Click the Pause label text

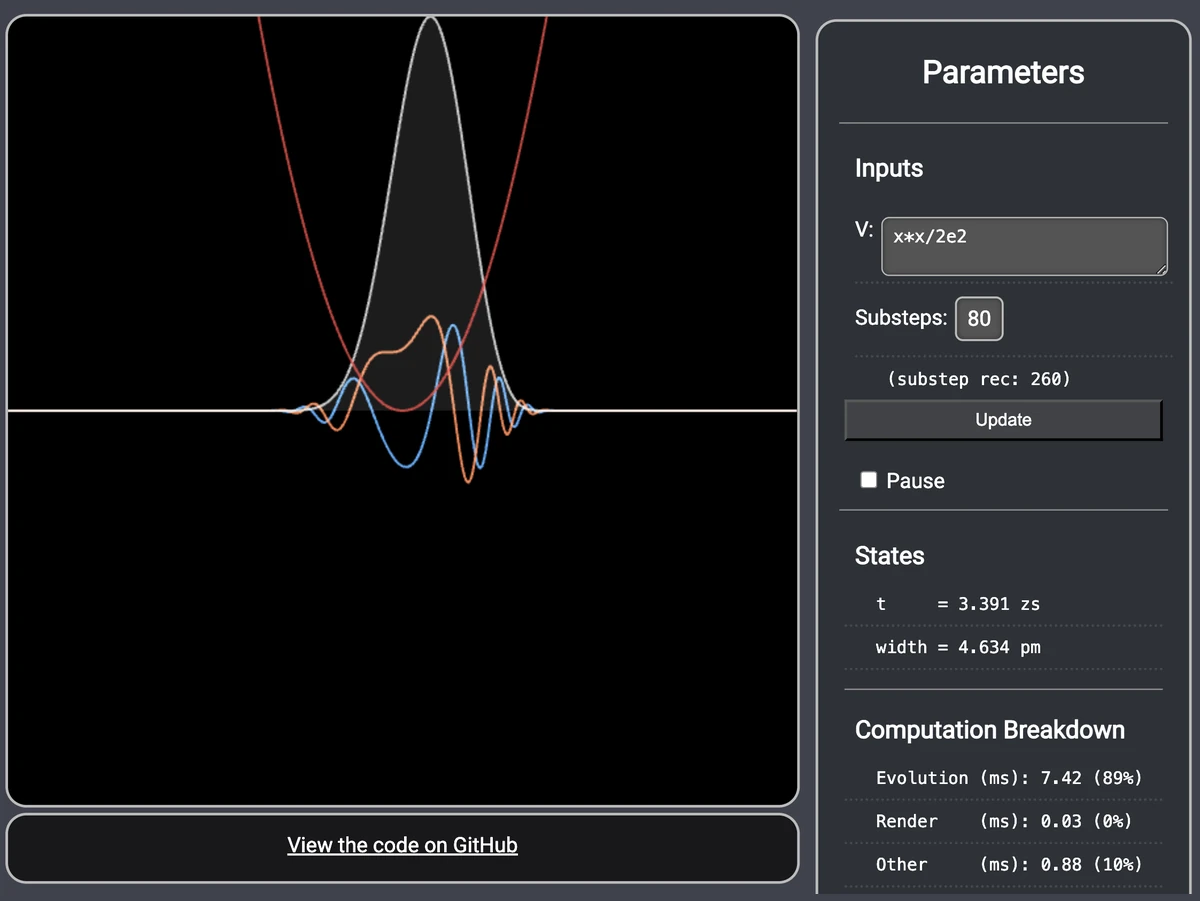(914, 481)
